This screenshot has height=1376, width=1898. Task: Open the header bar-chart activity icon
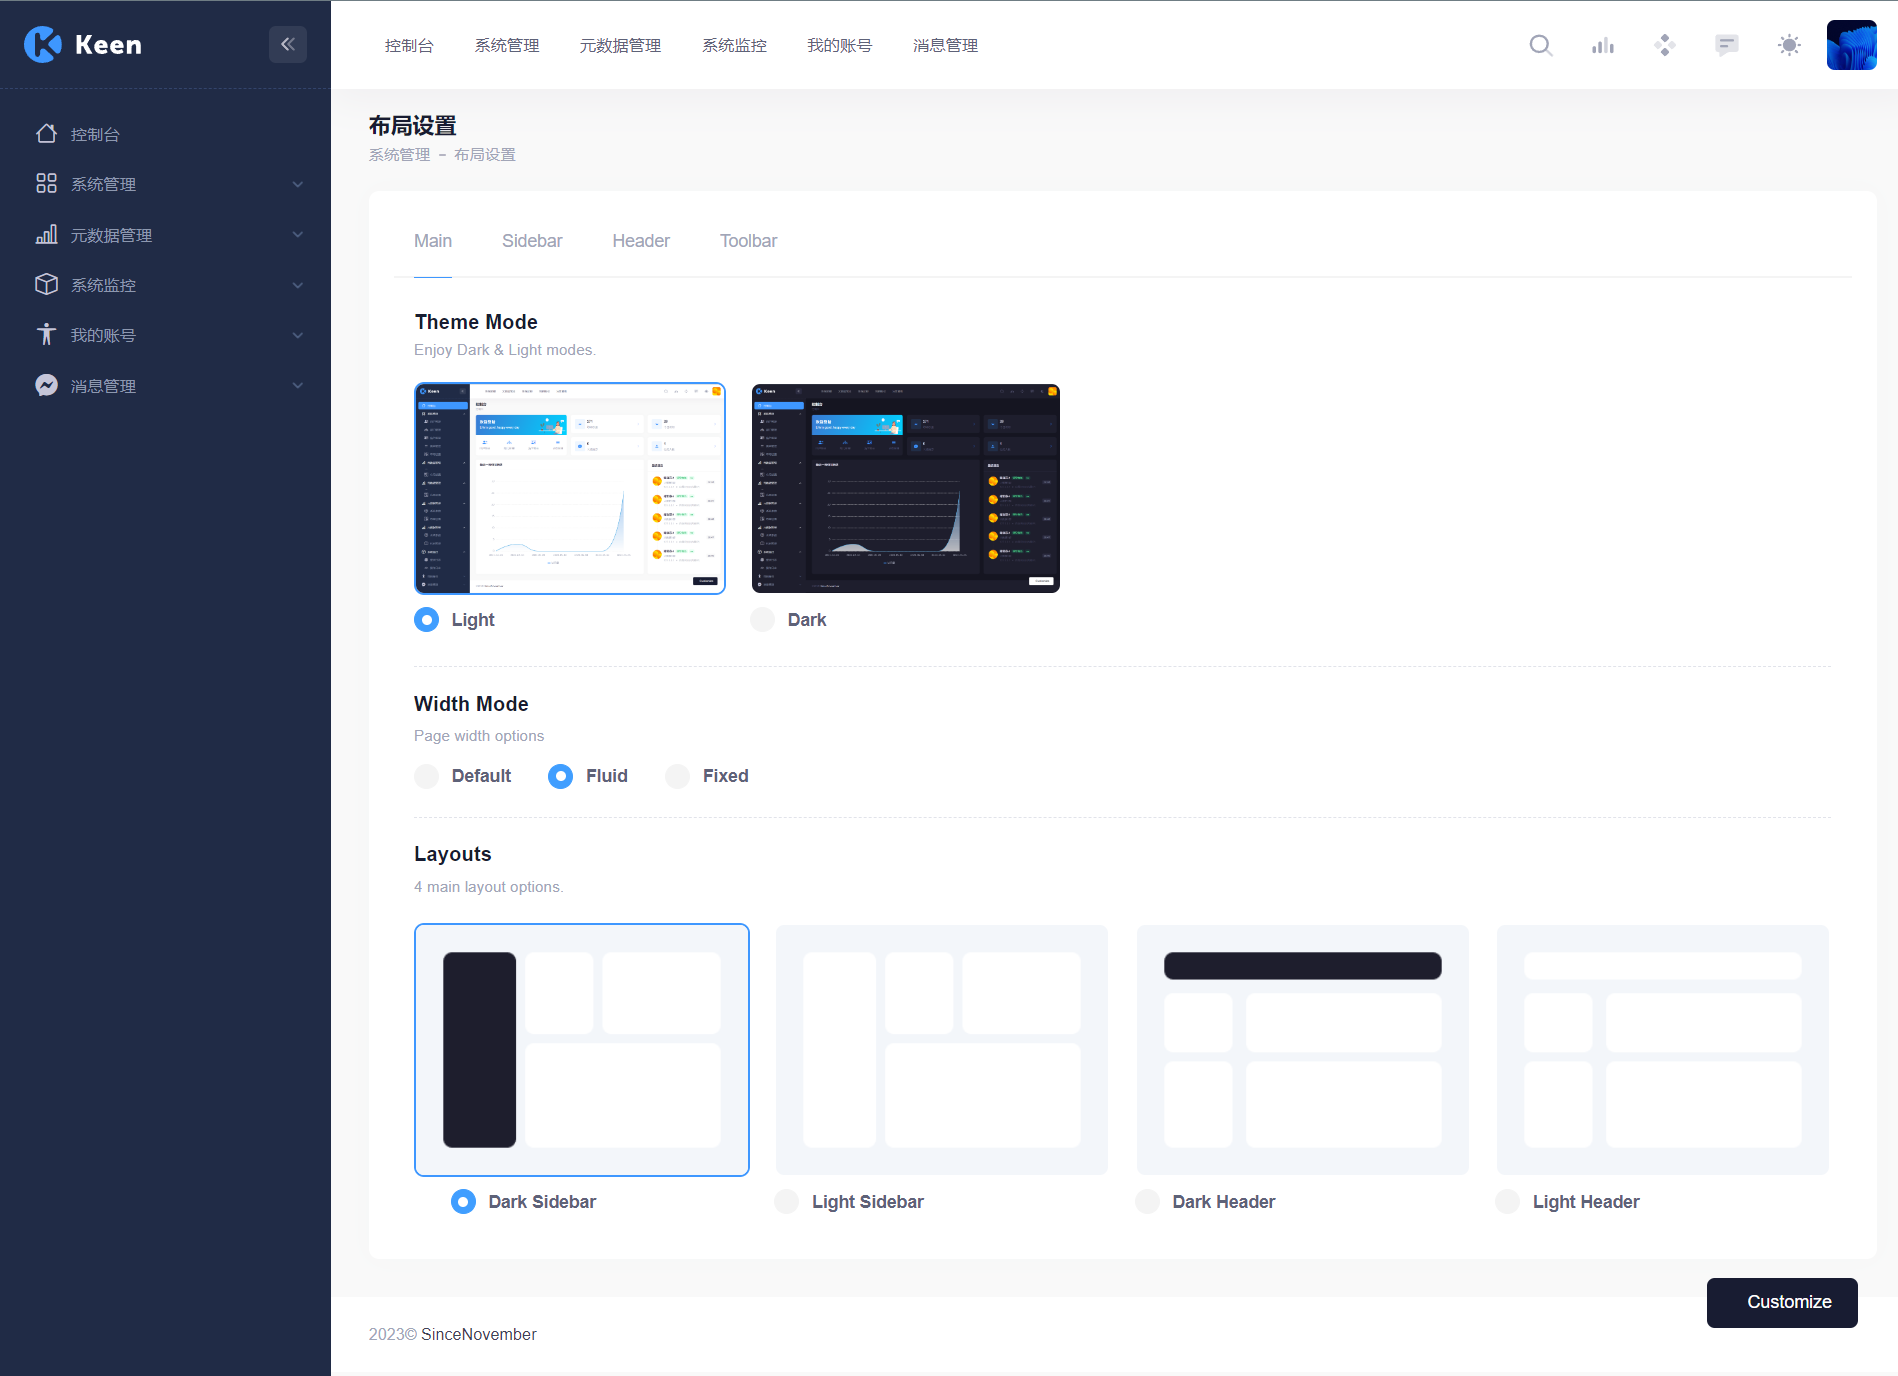point(1603,45)
